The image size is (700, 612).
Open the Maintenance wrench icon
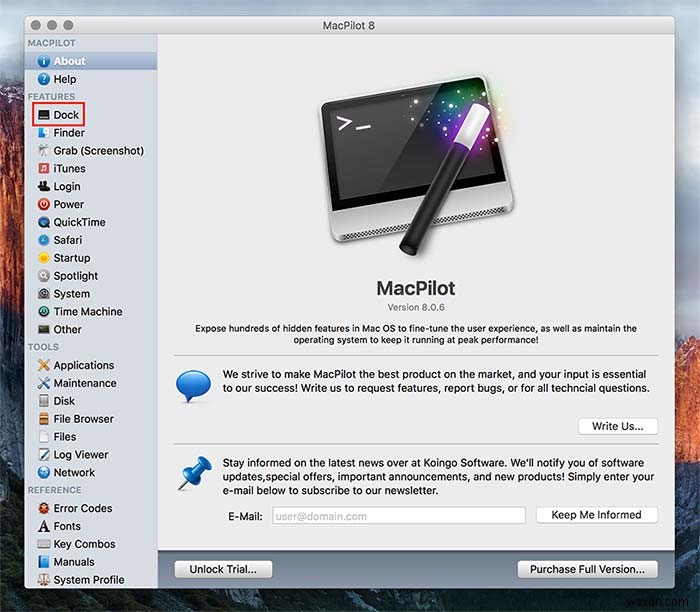[x=44, y=383]
